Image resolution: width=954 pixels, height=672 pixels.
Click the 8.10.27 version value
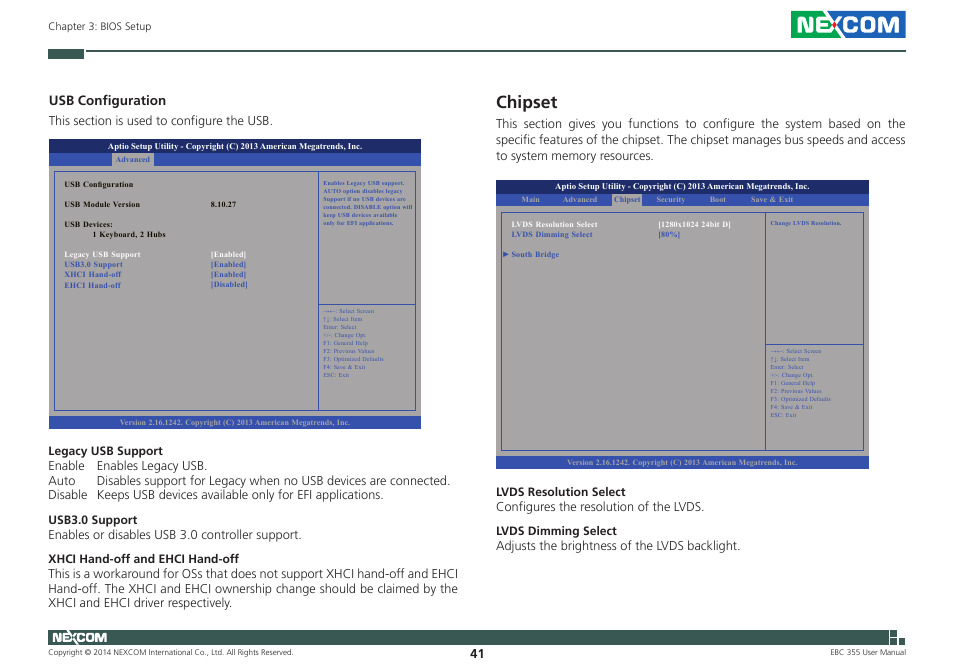pos(223,204)
